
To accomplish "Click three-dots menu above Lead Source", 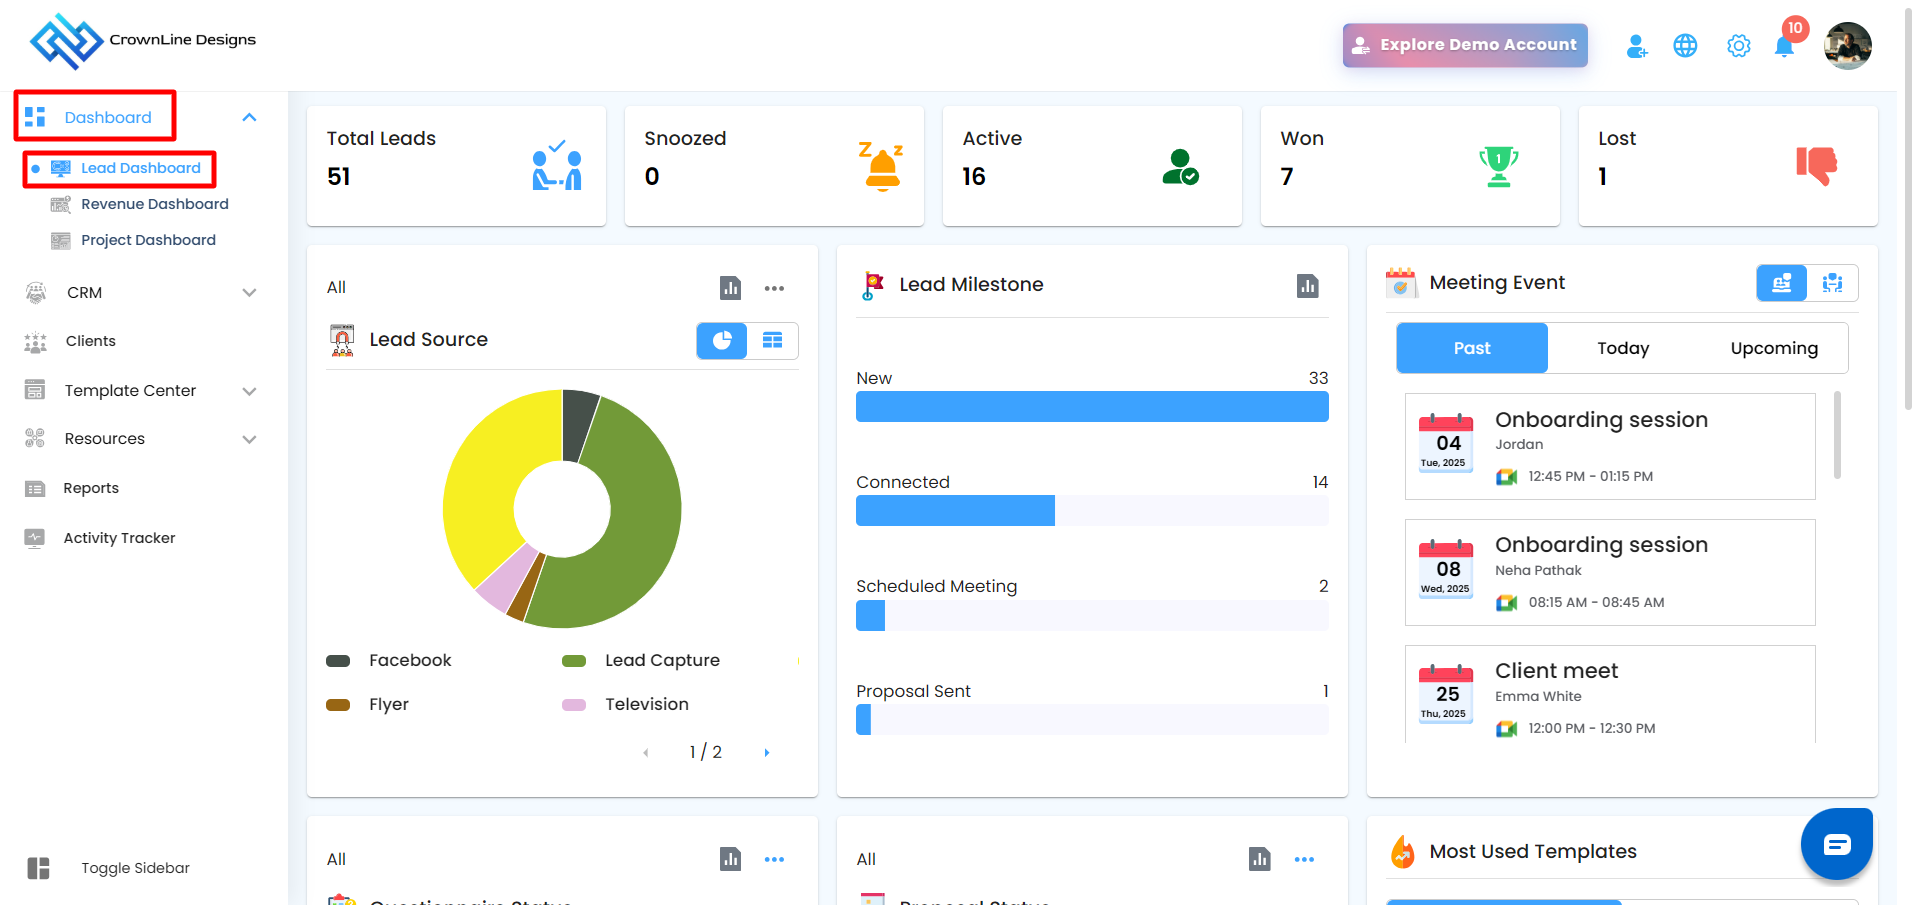I will 774,288.
